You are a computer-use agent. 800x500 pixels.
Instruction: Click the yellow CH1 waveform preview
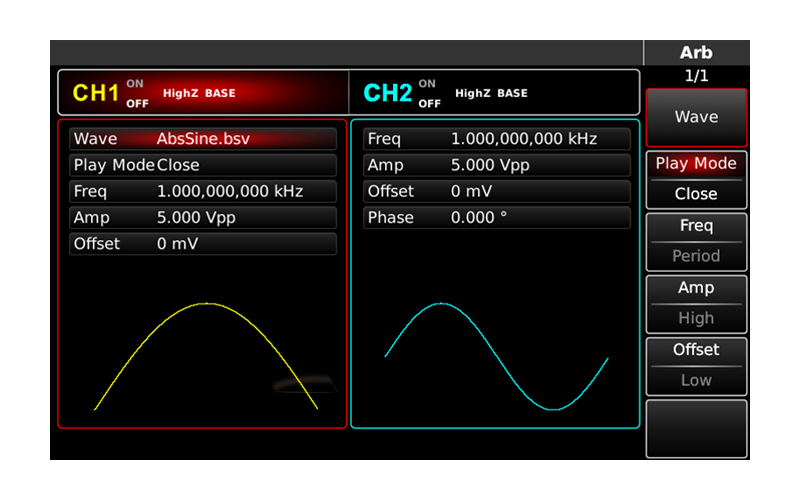click(206, 356)
